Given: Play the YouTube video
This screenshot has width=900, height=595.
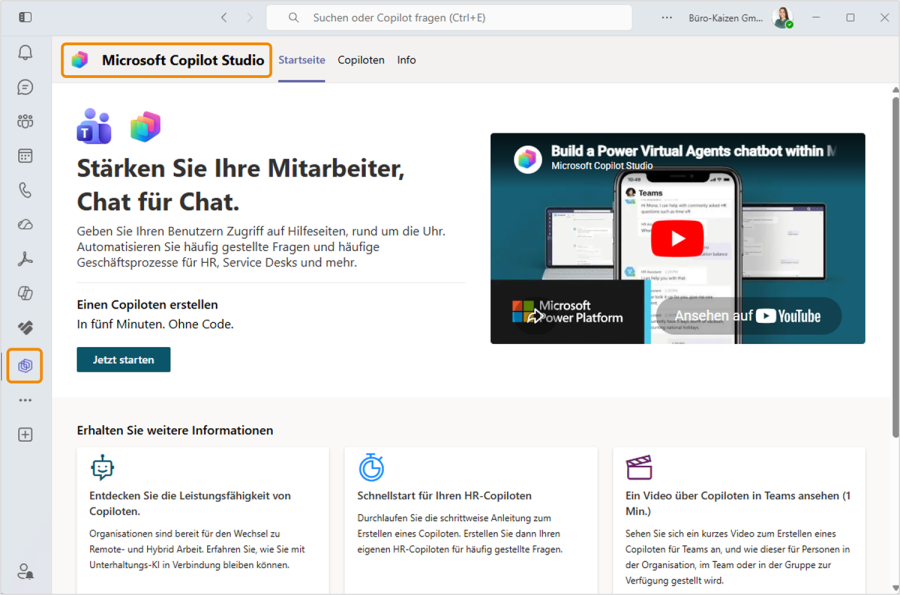Looking at the screenshot, I should [x=677, y=238].
